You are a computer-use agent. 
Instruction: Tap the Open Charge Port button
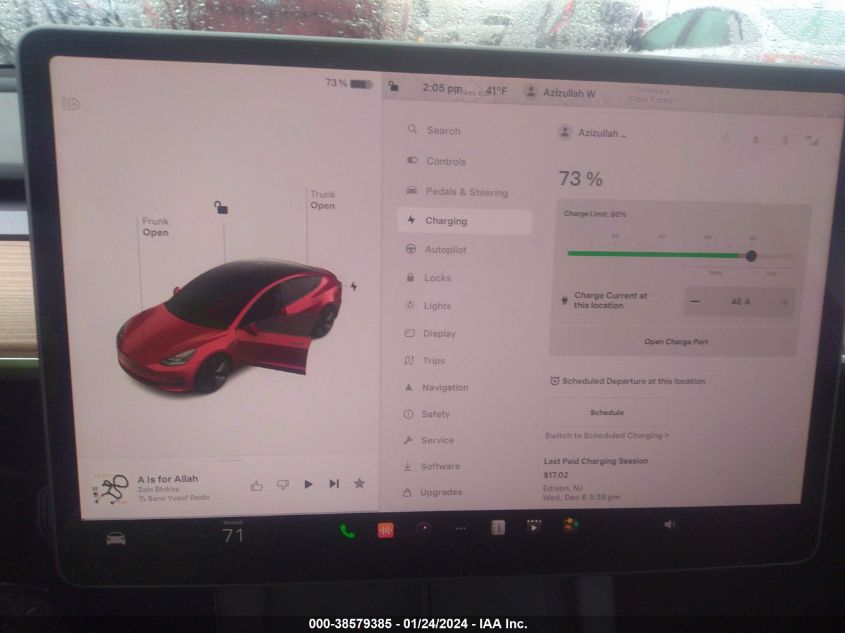pos(676,342)
